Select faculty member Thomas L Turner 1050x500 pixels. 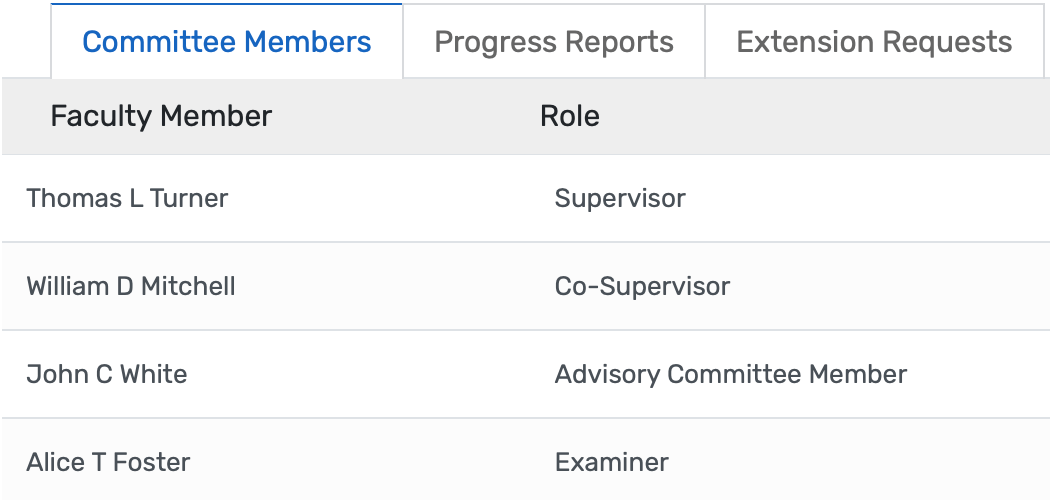tap(127, 198)
